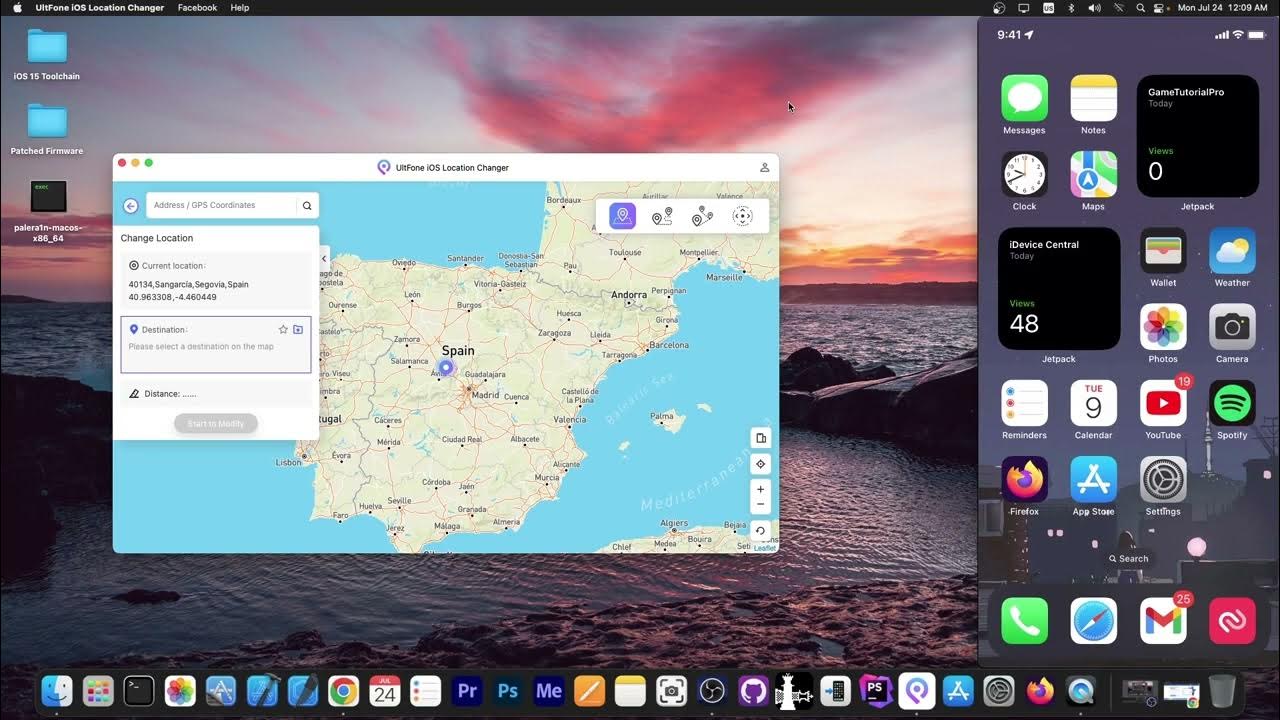1280x720 pixels.
Task: Open Reminders on the iPhone screen
Action: 1024,403
